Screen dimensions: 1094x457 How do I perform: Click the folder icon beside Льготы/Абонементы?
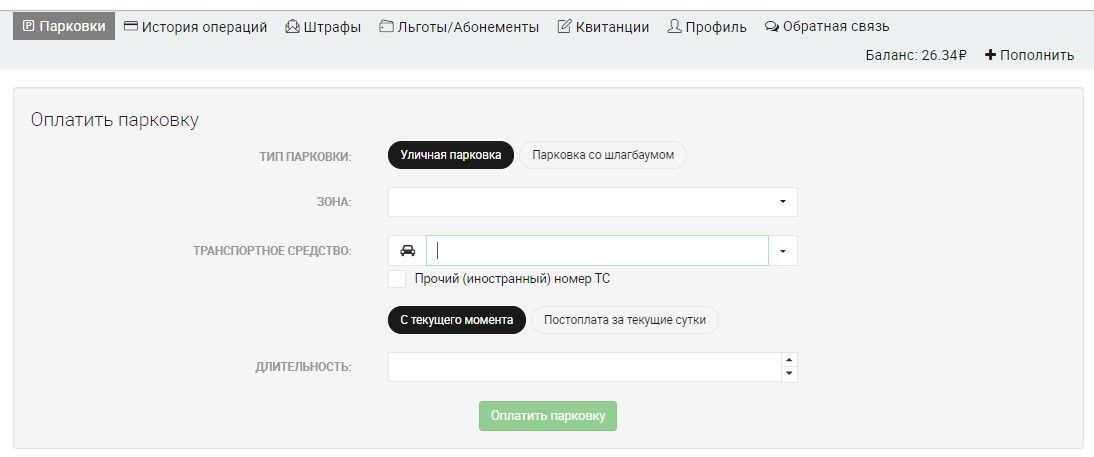[386, 27]
